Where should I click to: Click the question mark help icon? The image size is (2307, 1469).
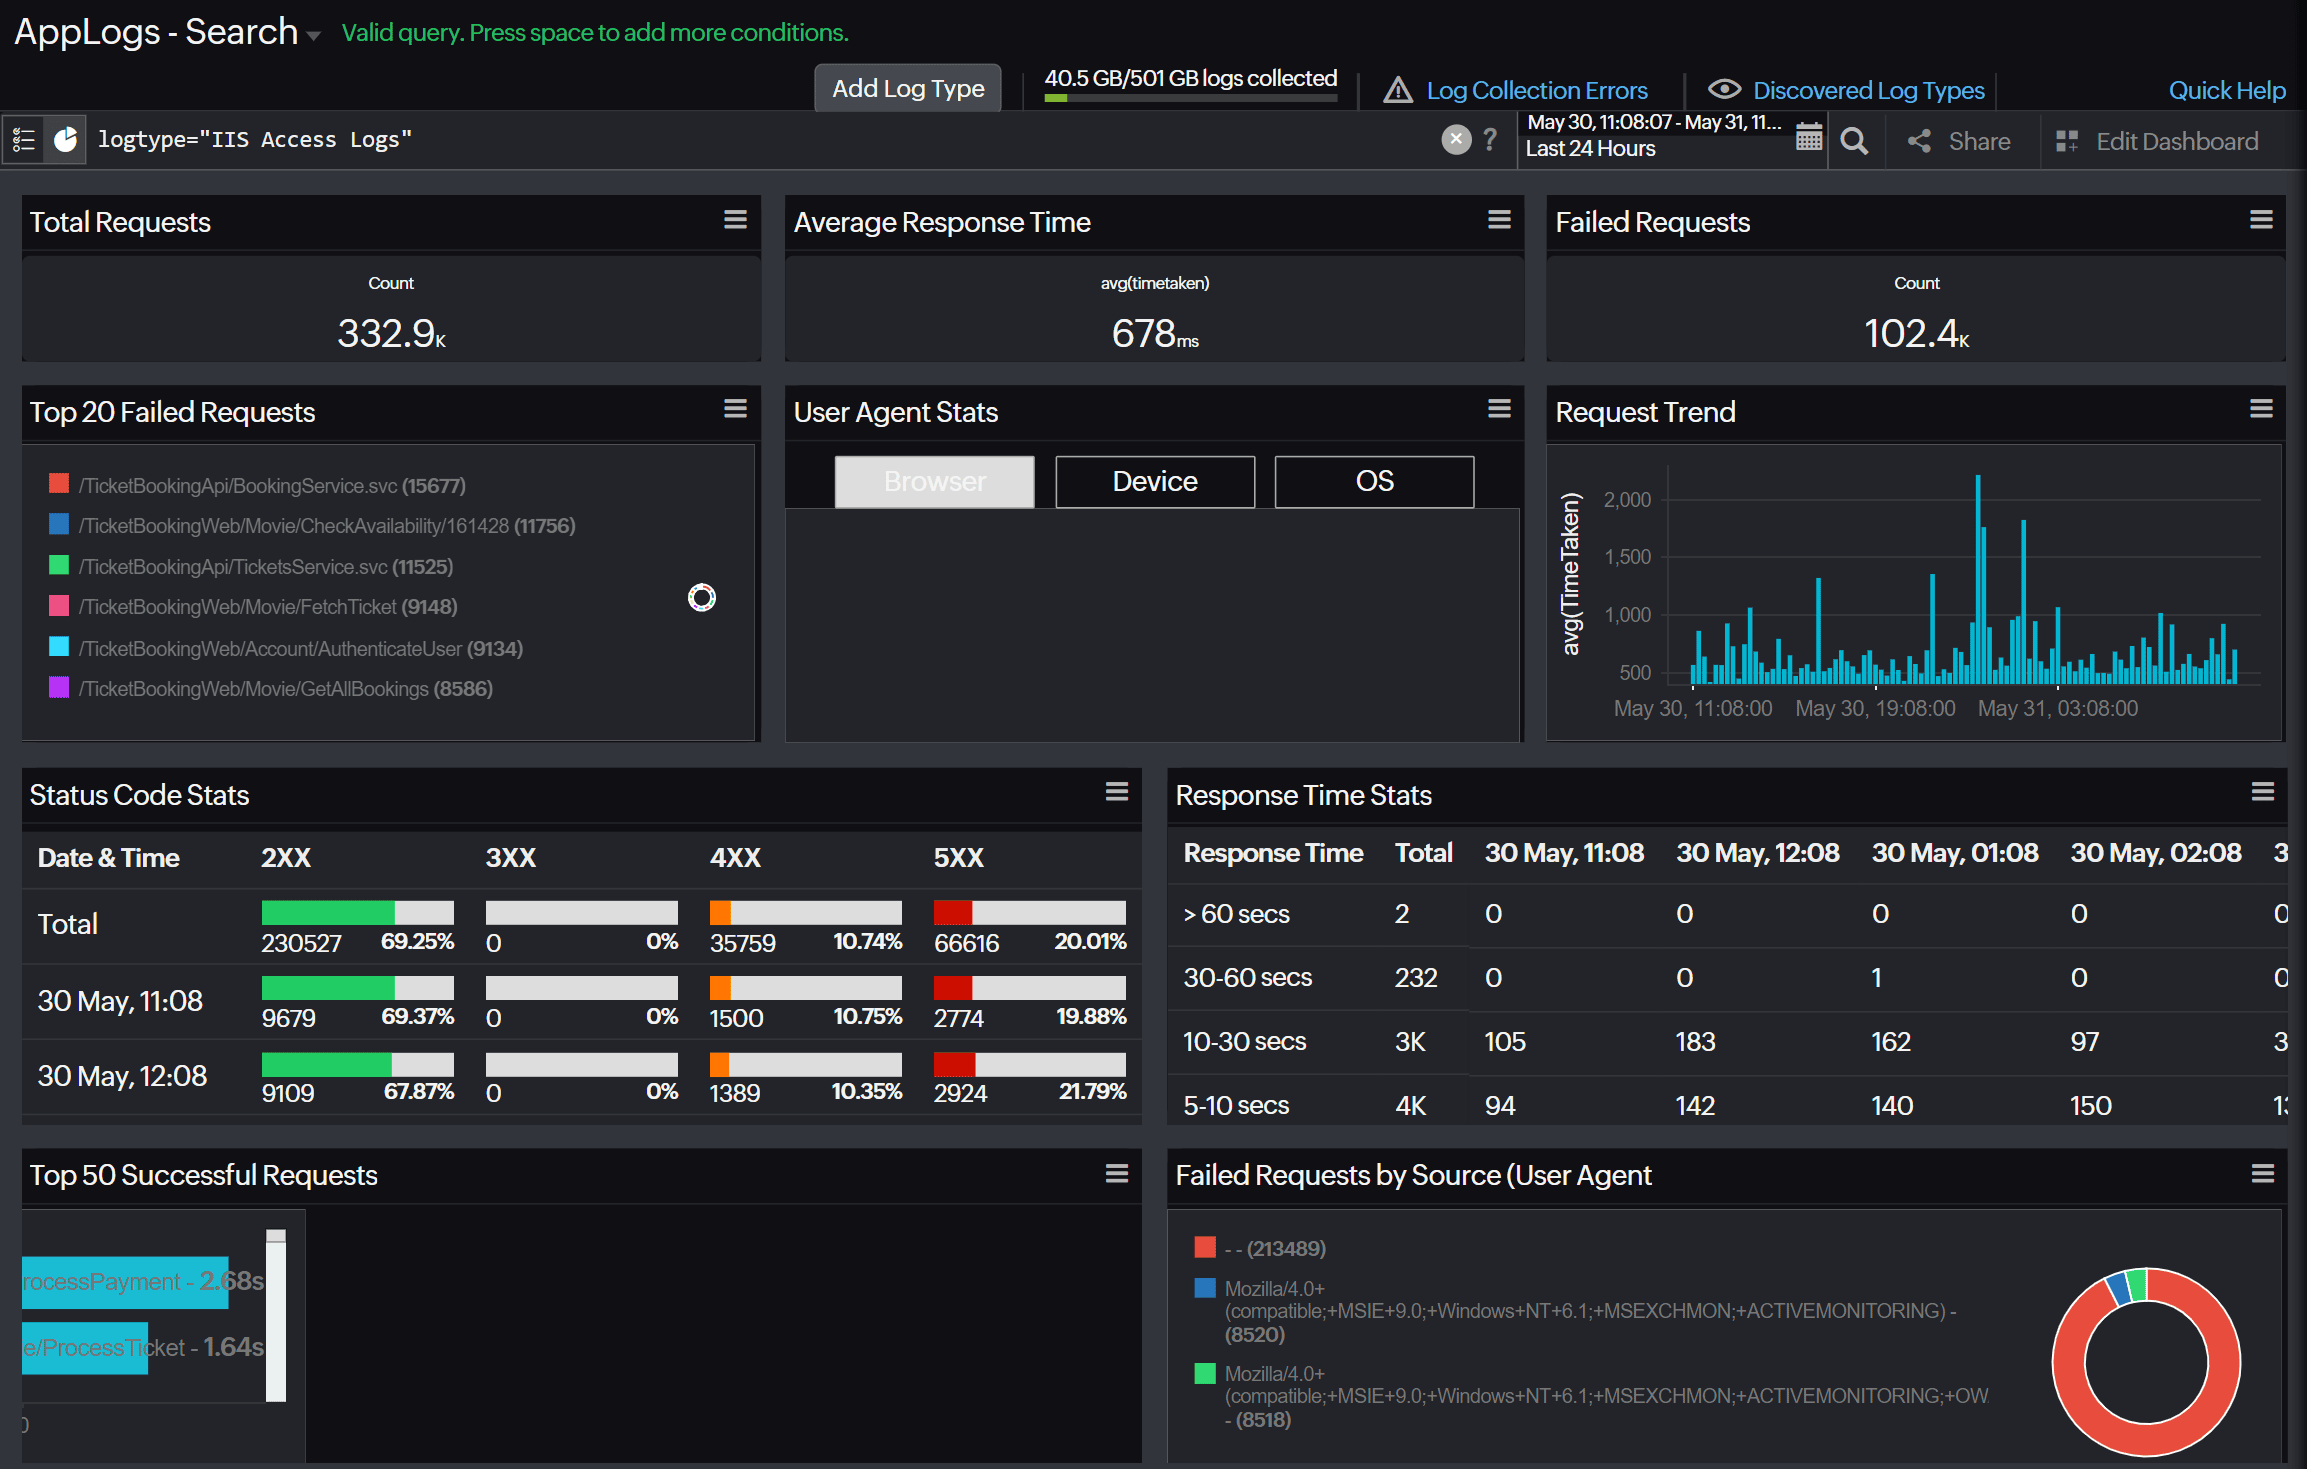[x=1489, y=139]
